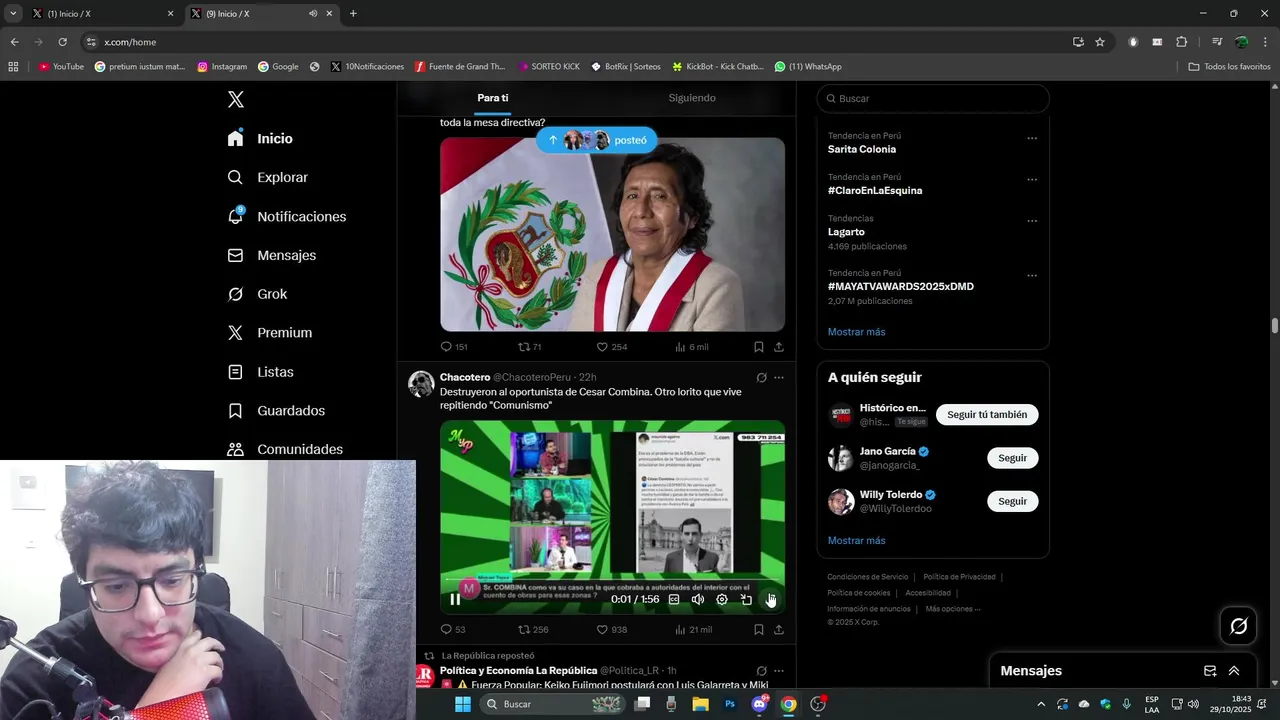Open La República post Grok action icon
The height and width of the screenshot is (720, 1280).
(x=761, y=670)
